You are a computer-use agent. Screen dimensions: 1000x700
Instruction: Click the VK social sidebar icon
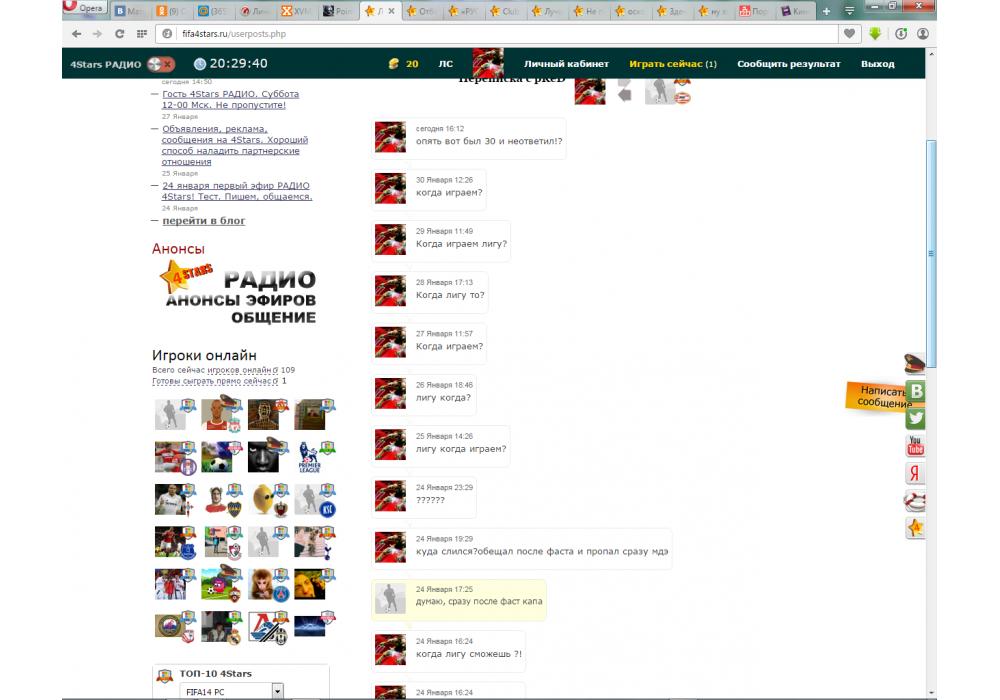[915, 391]
